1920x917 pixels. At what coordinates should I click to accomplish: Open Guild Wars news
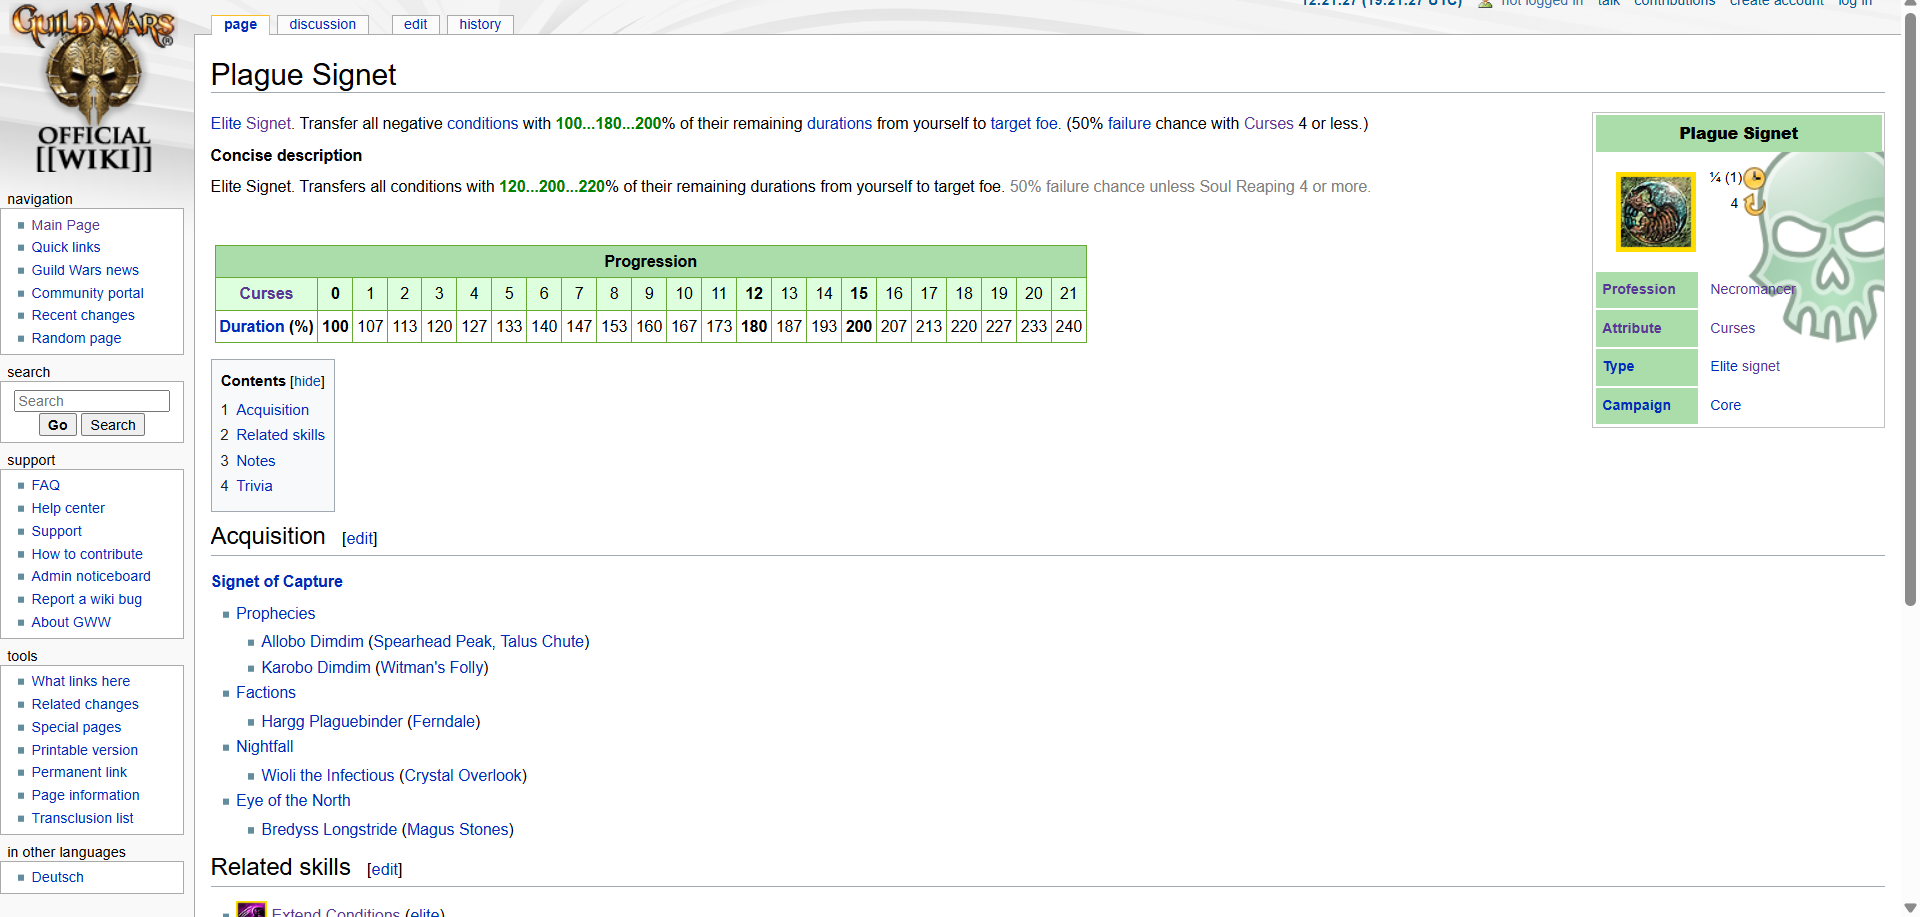click(85, 270)
